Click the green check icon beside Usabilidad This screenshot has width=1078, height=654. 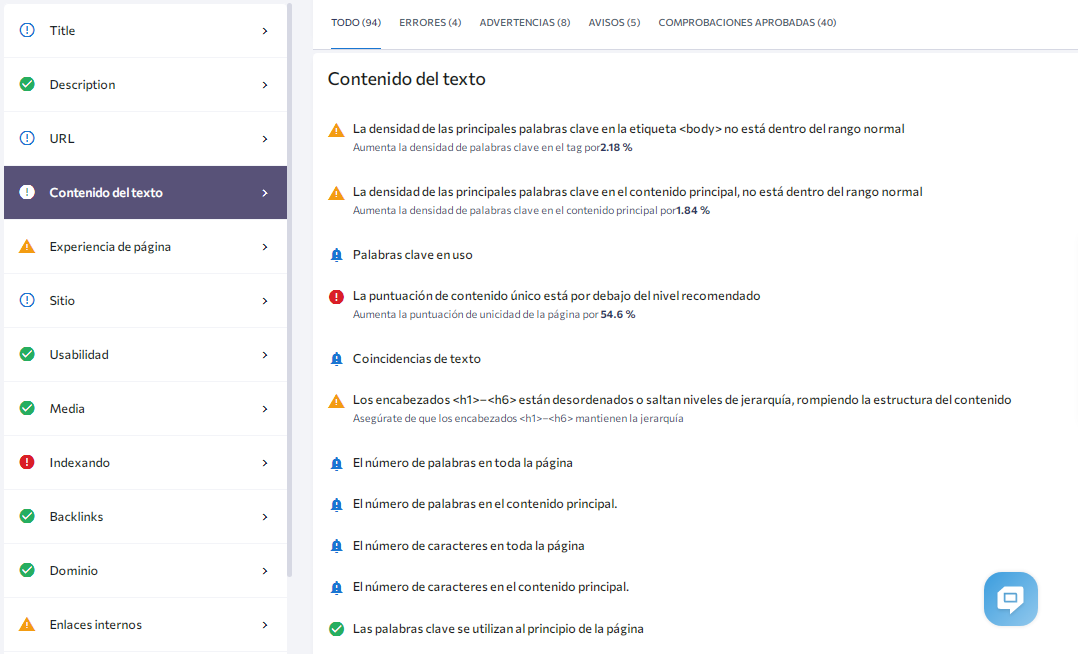click(x=27, y=354)
